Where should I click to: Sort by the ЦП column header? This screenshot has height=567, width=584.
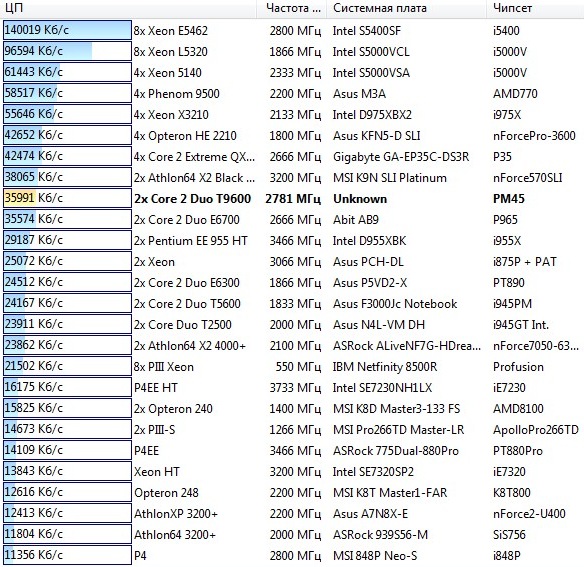[128, 8]
